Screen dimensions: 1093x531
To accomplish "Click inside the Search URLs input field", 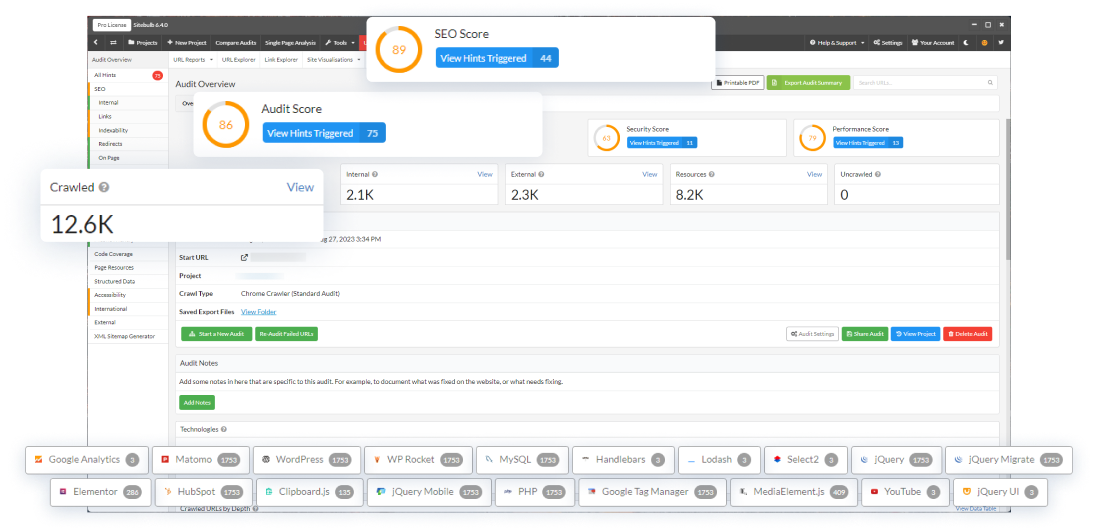I will pyautogui.click(x=920, y=83).
